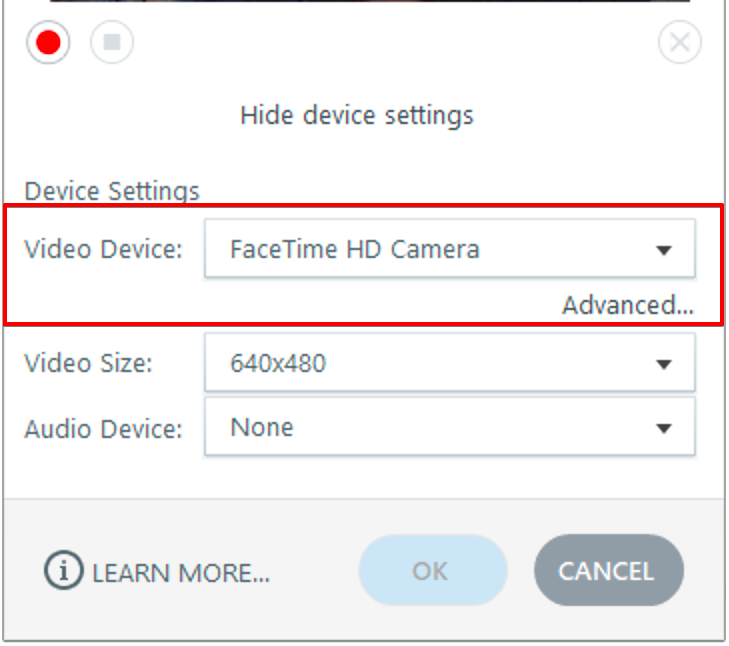Click the Video Size label
Viewport: 729px width, 646px height.
(88, 363)
